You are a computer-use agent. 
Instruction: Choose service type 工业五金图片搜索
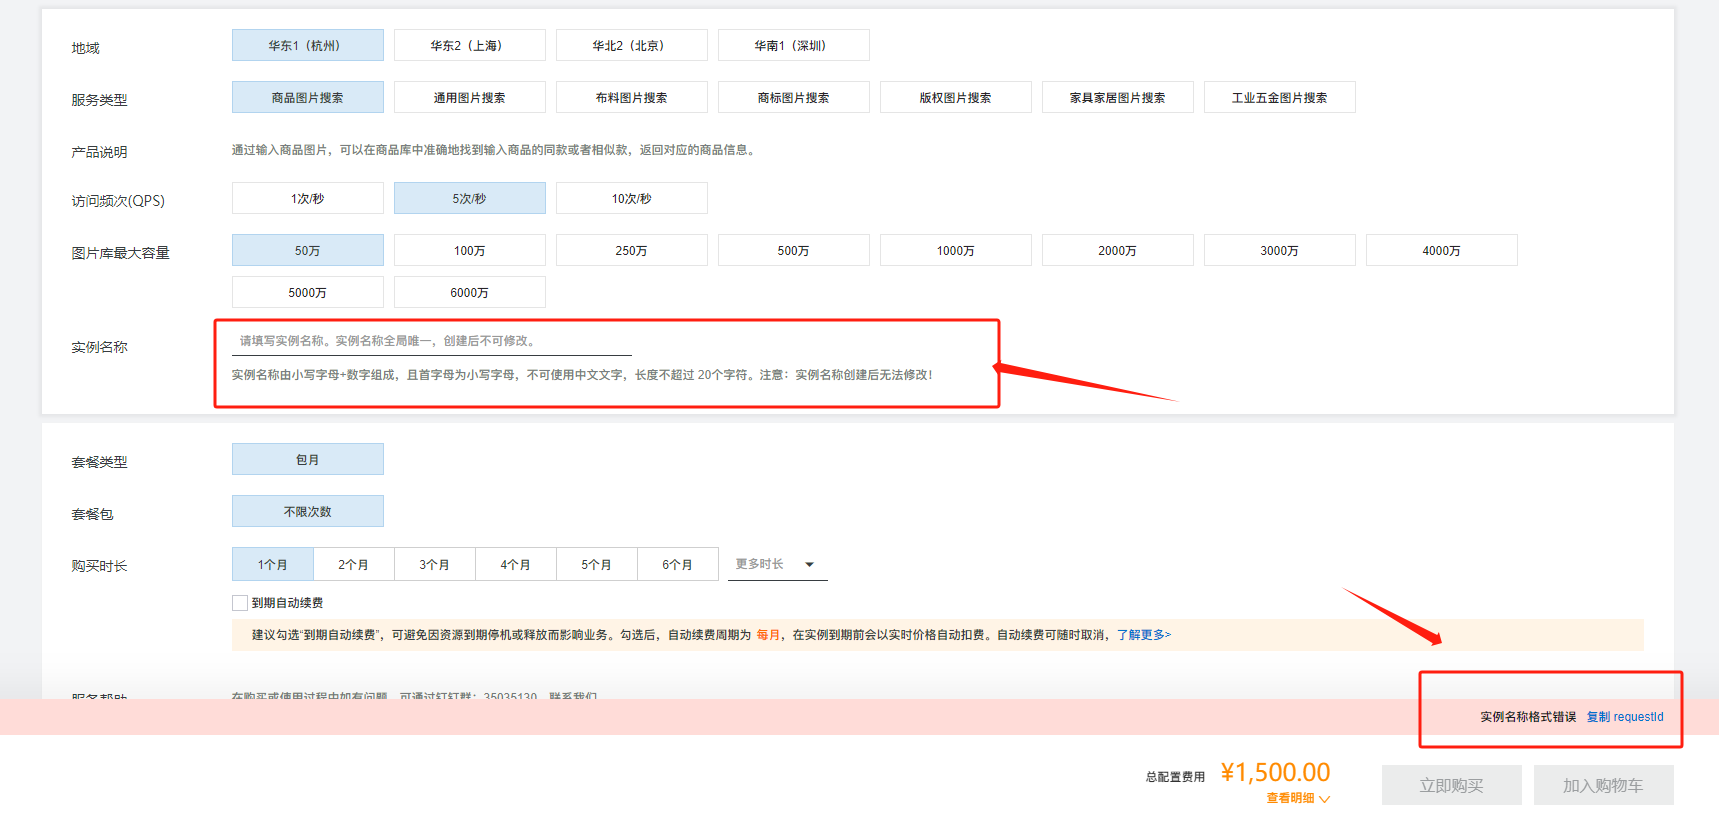(x=1280, y=97)
